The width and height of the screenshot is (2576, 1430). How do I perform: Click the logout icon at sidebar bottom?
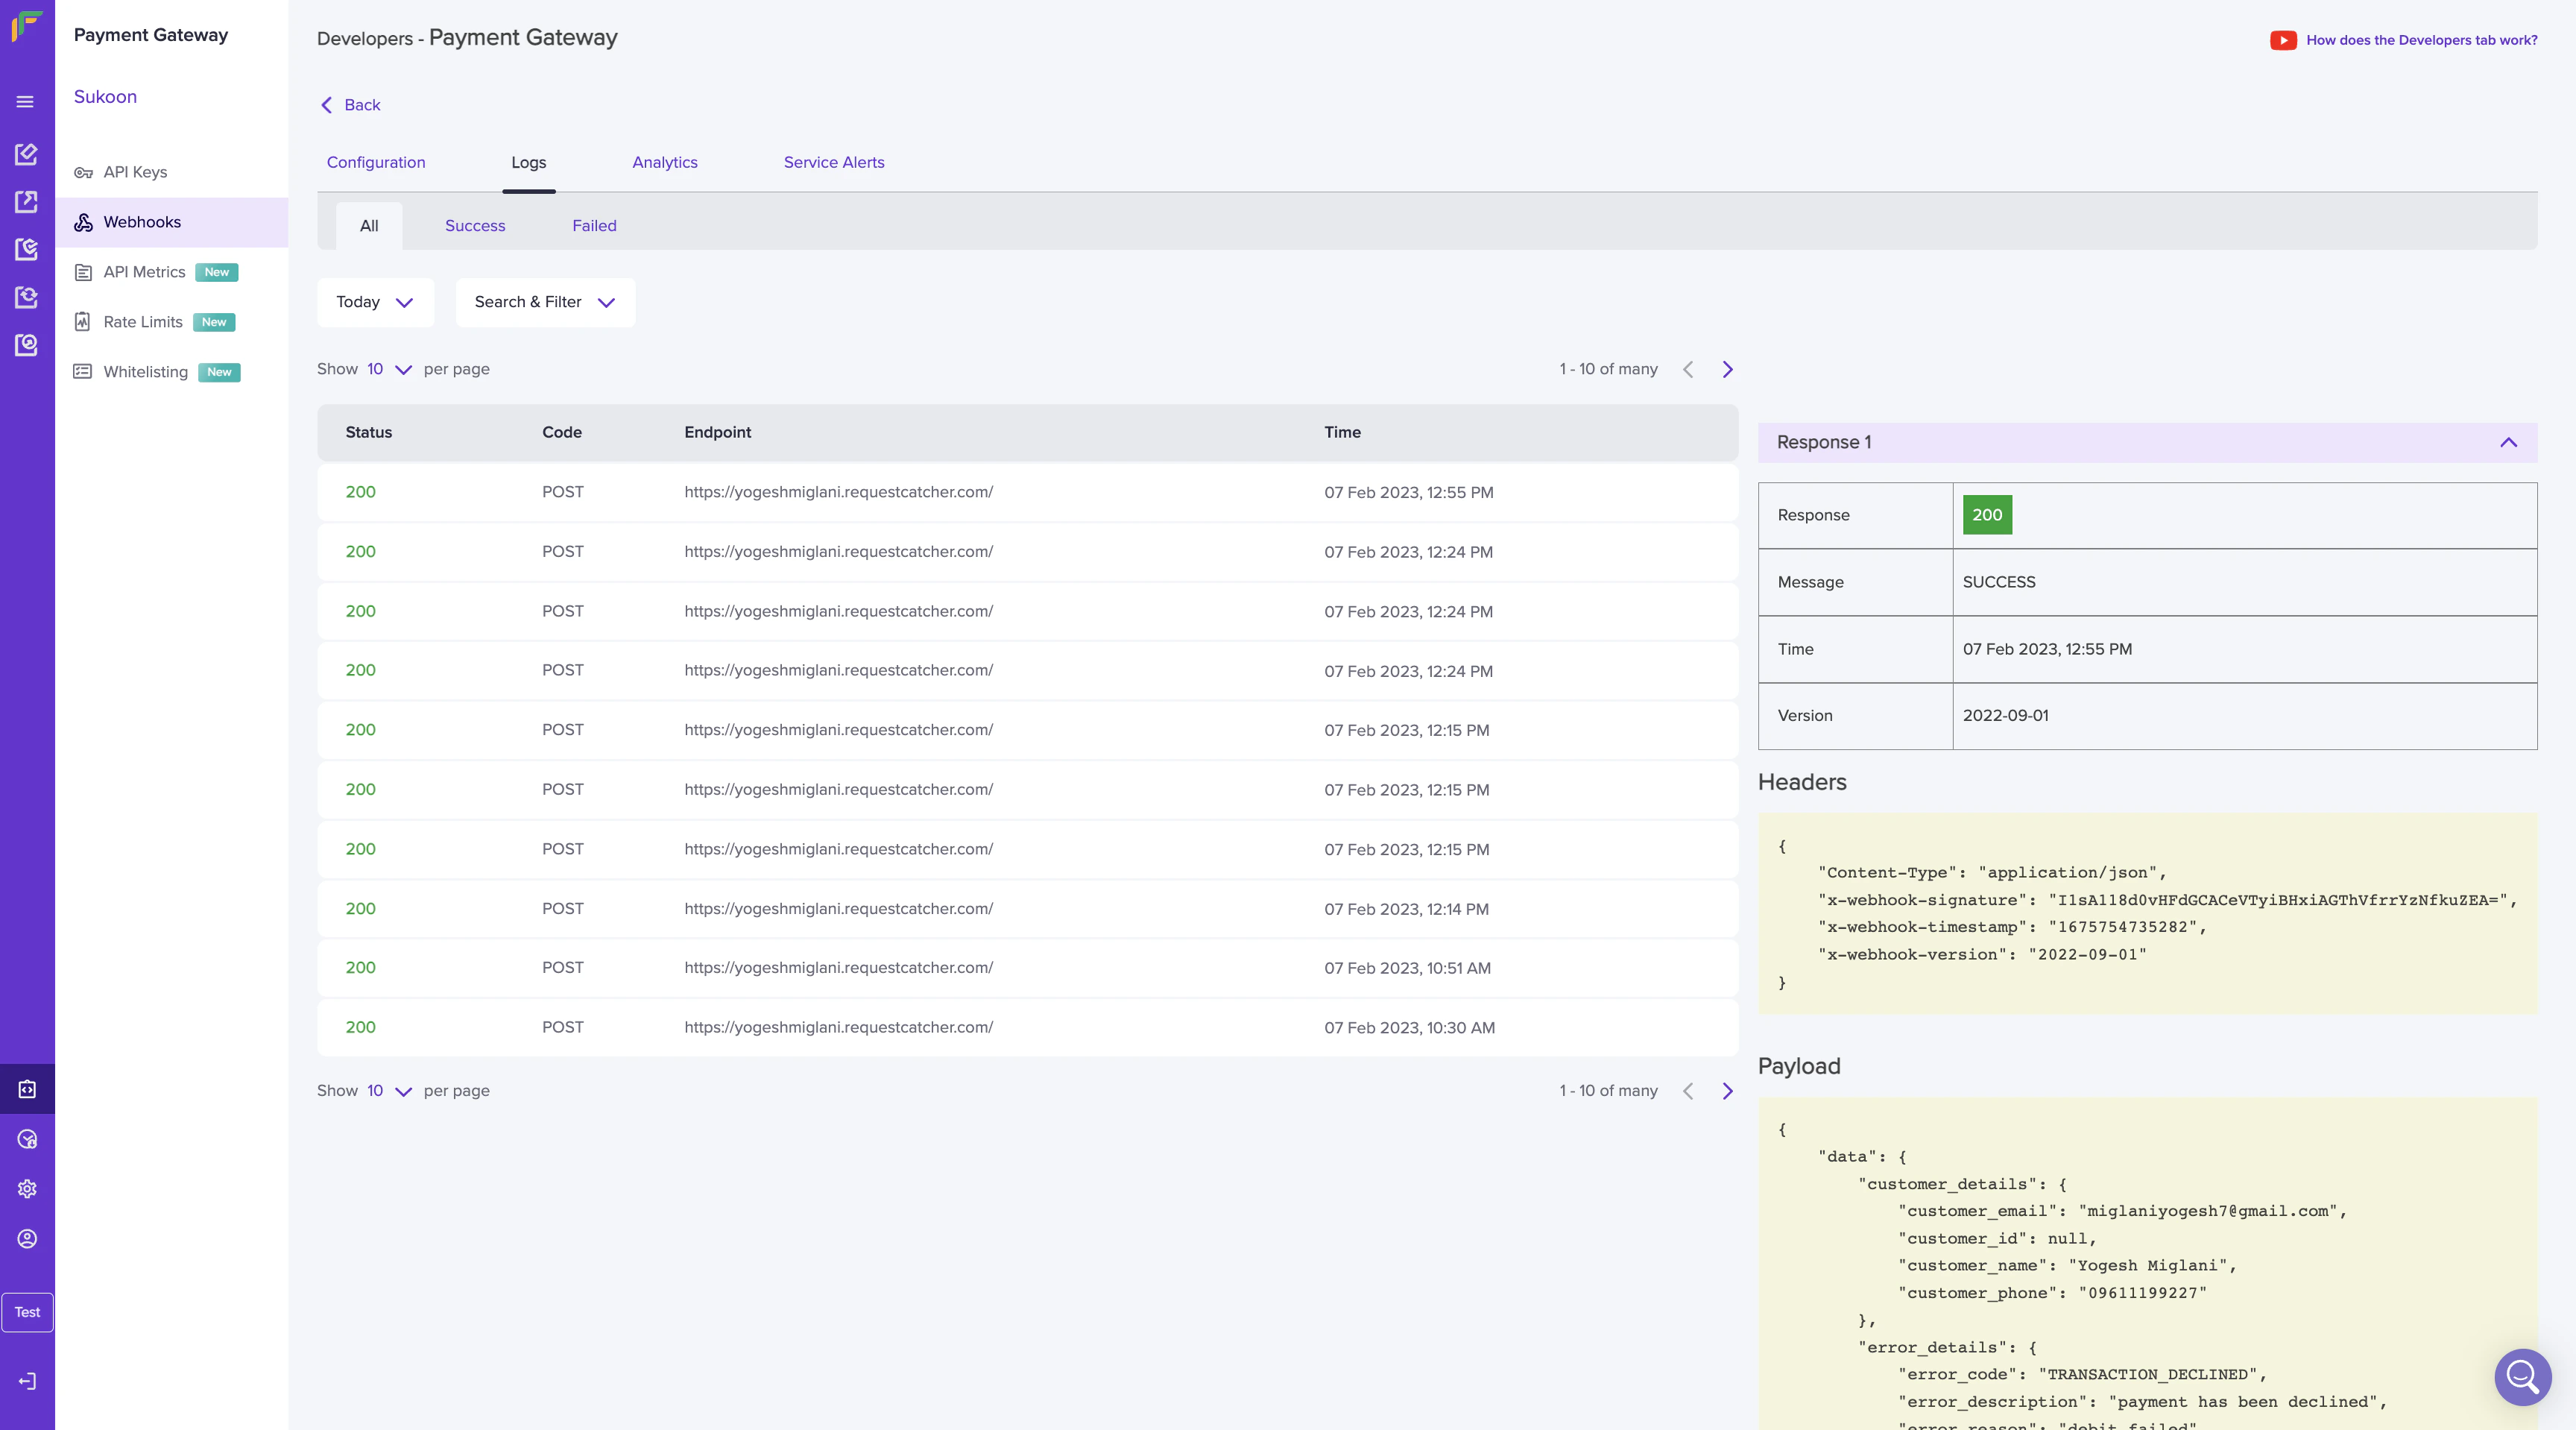click(x=27, y=1382)
